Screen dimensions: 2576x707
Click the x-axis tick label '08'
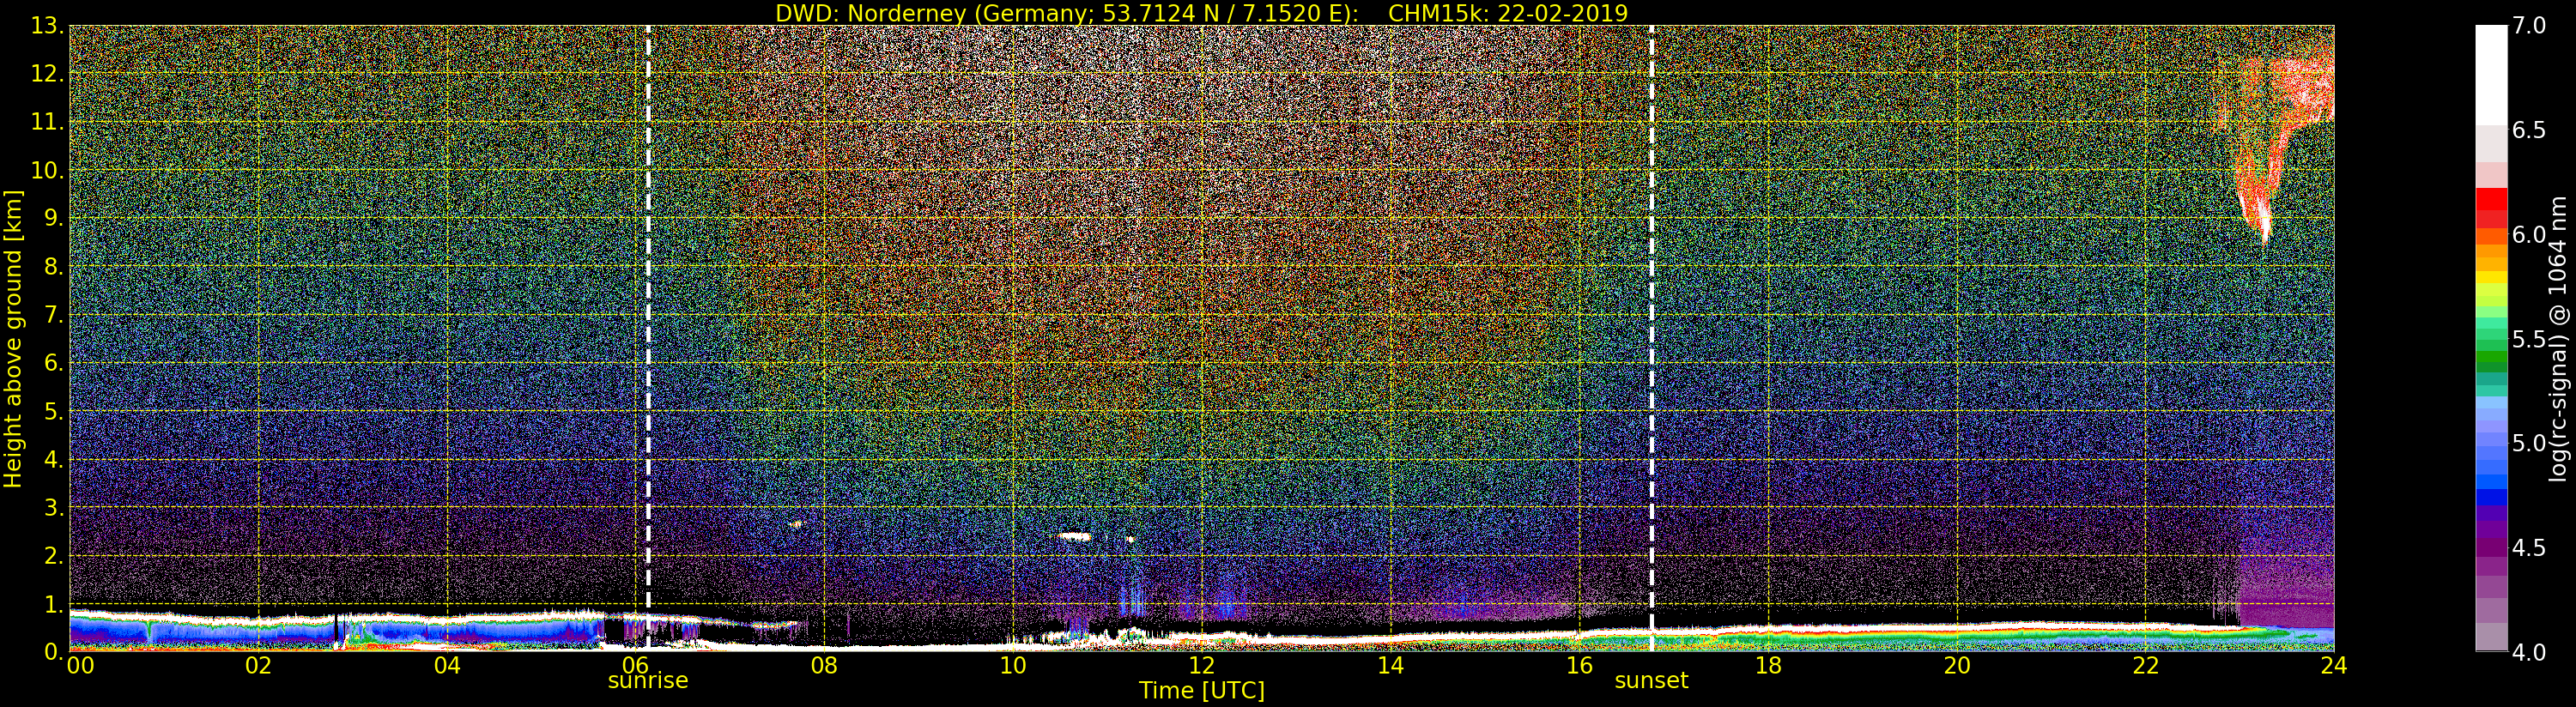point(824,665)
